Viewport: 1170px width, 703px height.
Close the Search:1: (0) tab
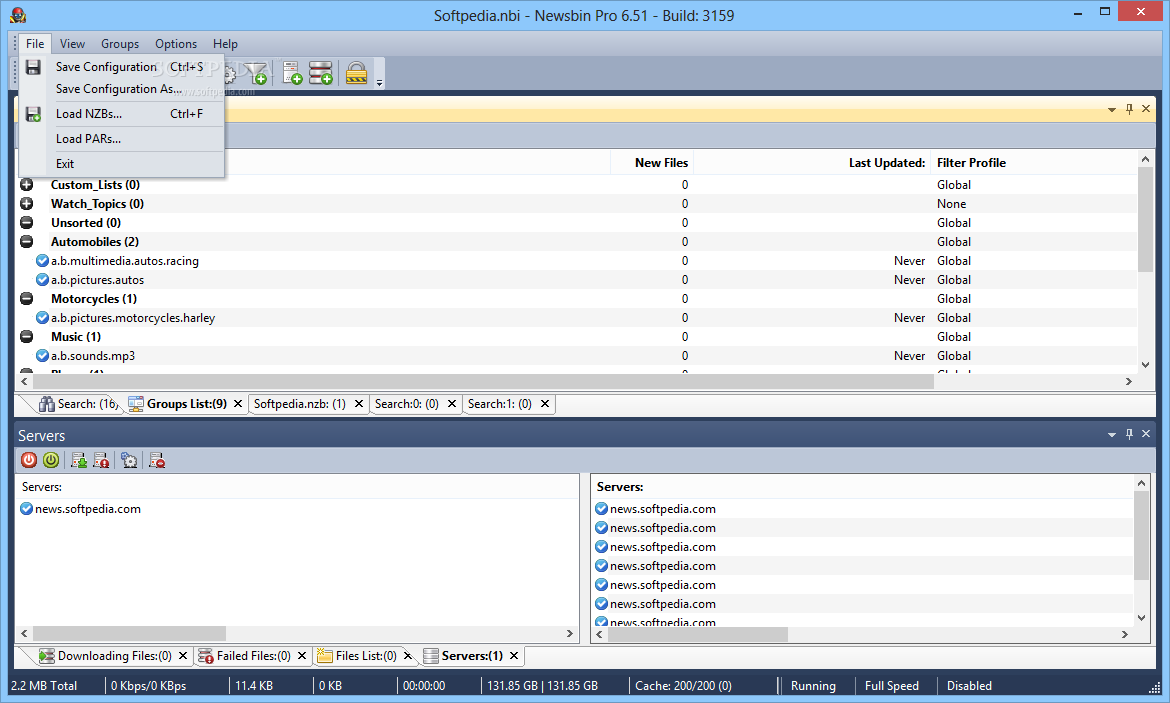click(x=545, y=404)
